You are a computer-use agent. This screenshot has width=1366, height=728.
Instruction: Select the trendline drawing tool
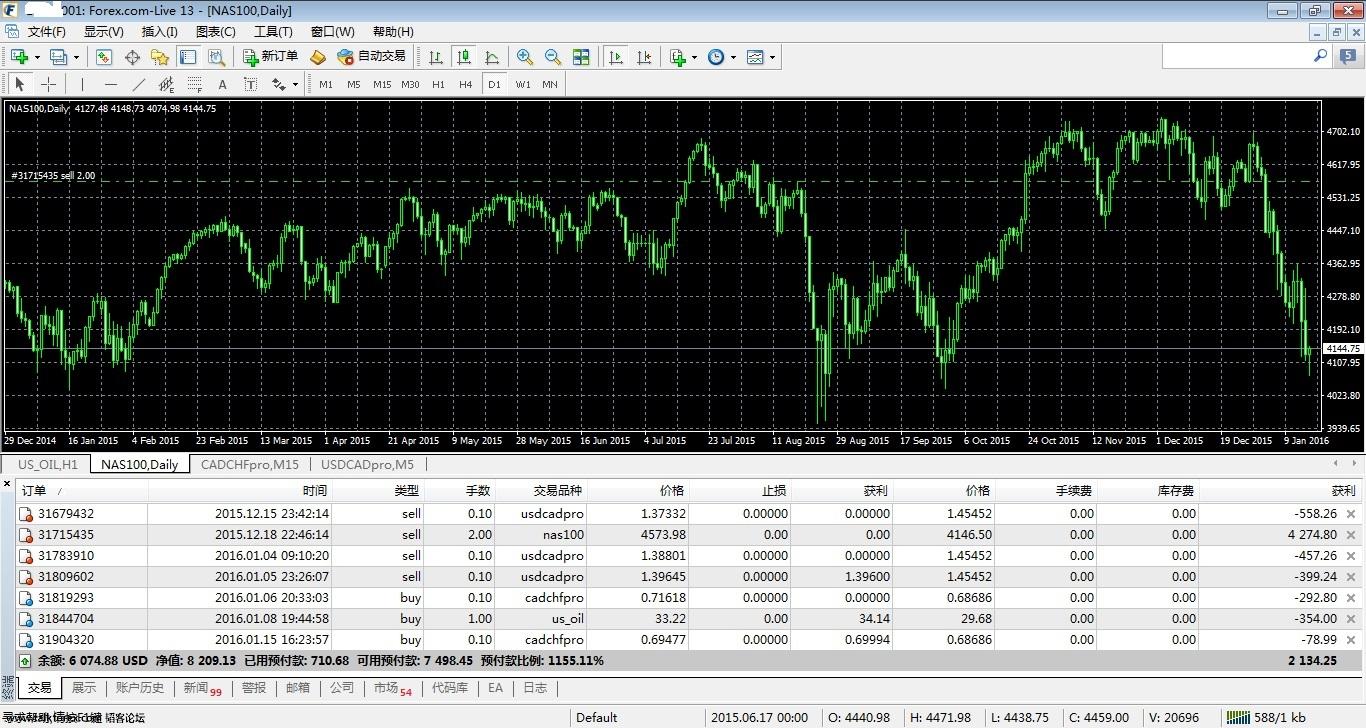138,84
